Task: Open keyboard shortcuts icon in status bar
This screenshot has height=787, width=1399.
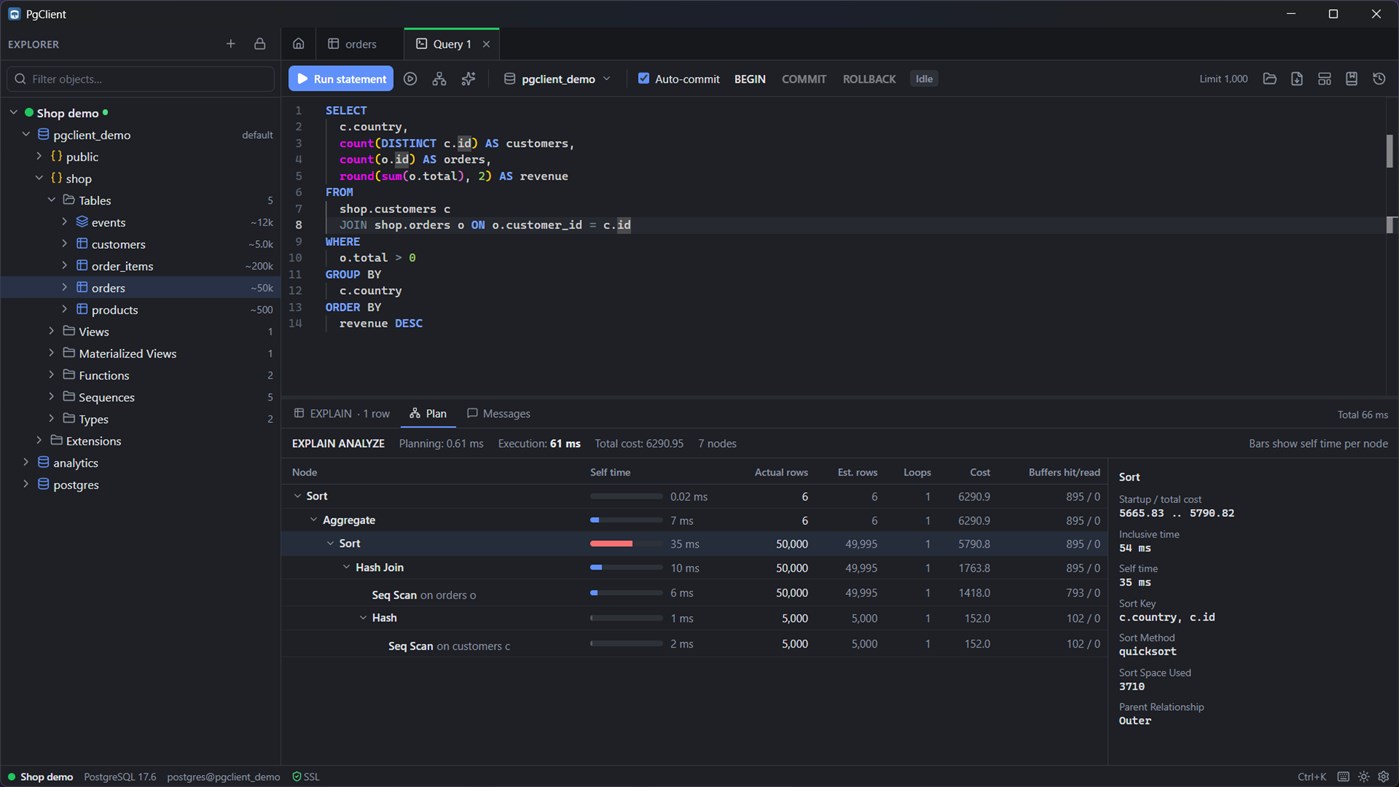Action: (x=1343, y=777)
